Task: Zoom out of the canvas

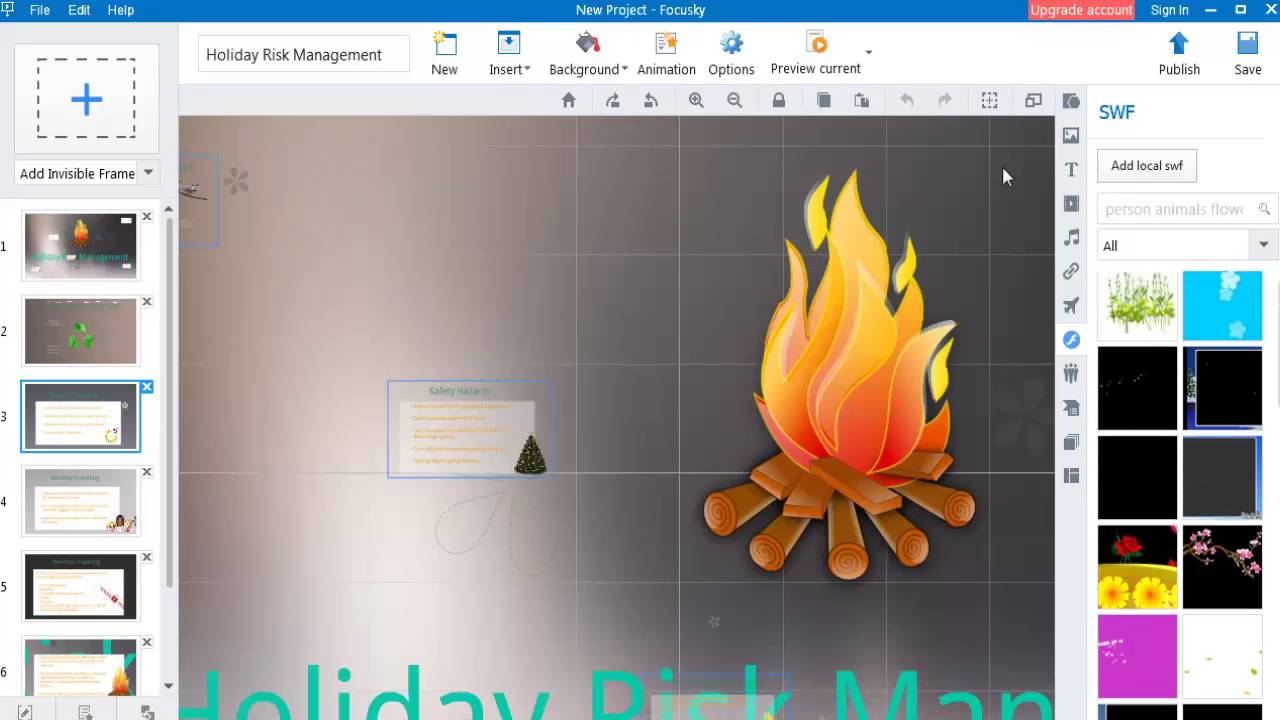Action: click(734, 100)
